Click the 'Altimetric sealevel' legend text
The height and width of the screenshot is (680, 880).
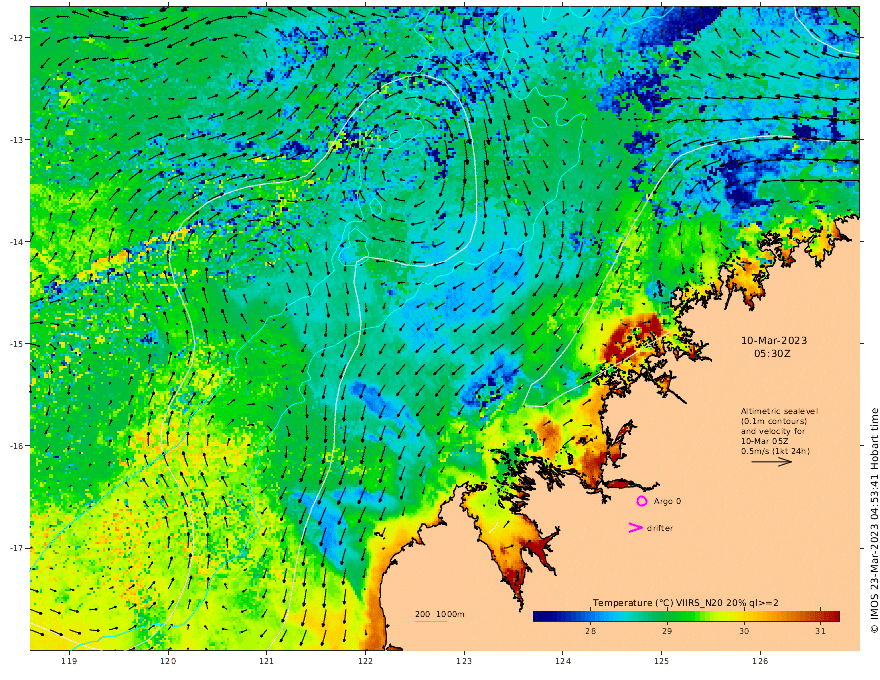[779, 411]
